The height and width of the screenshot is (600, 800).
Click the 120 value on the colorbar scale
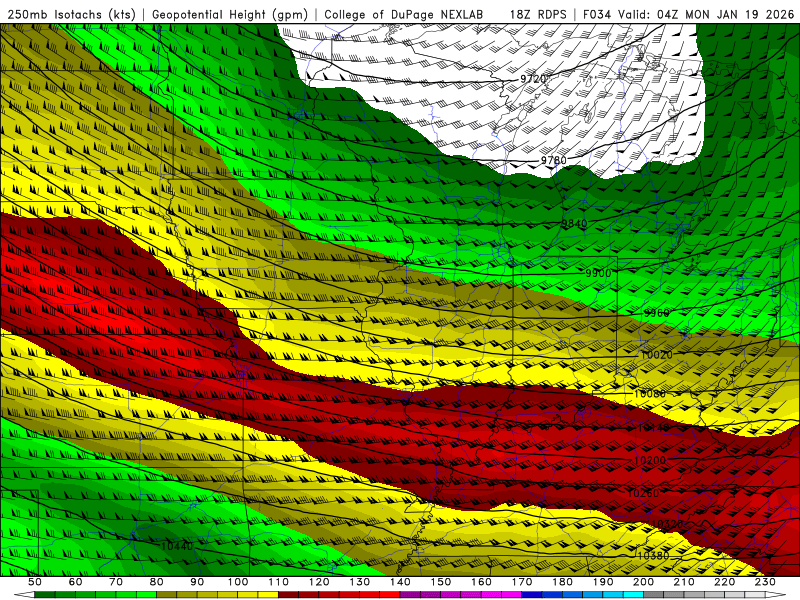(319, 582)
